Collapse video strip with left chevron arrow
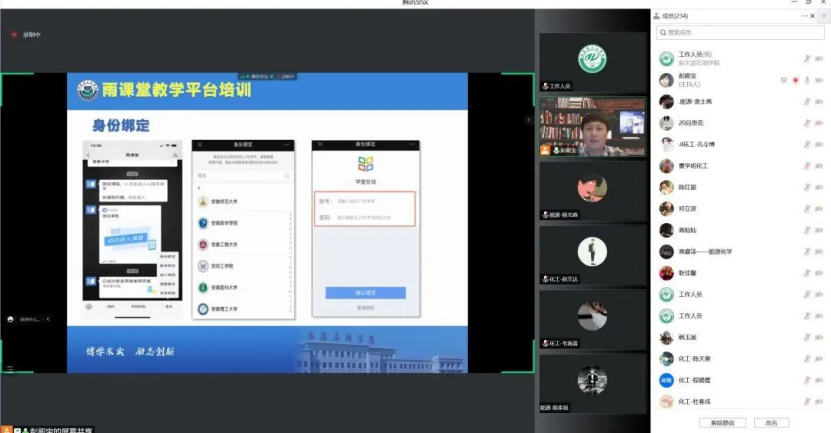831x433 pixels. pos(528,120)
